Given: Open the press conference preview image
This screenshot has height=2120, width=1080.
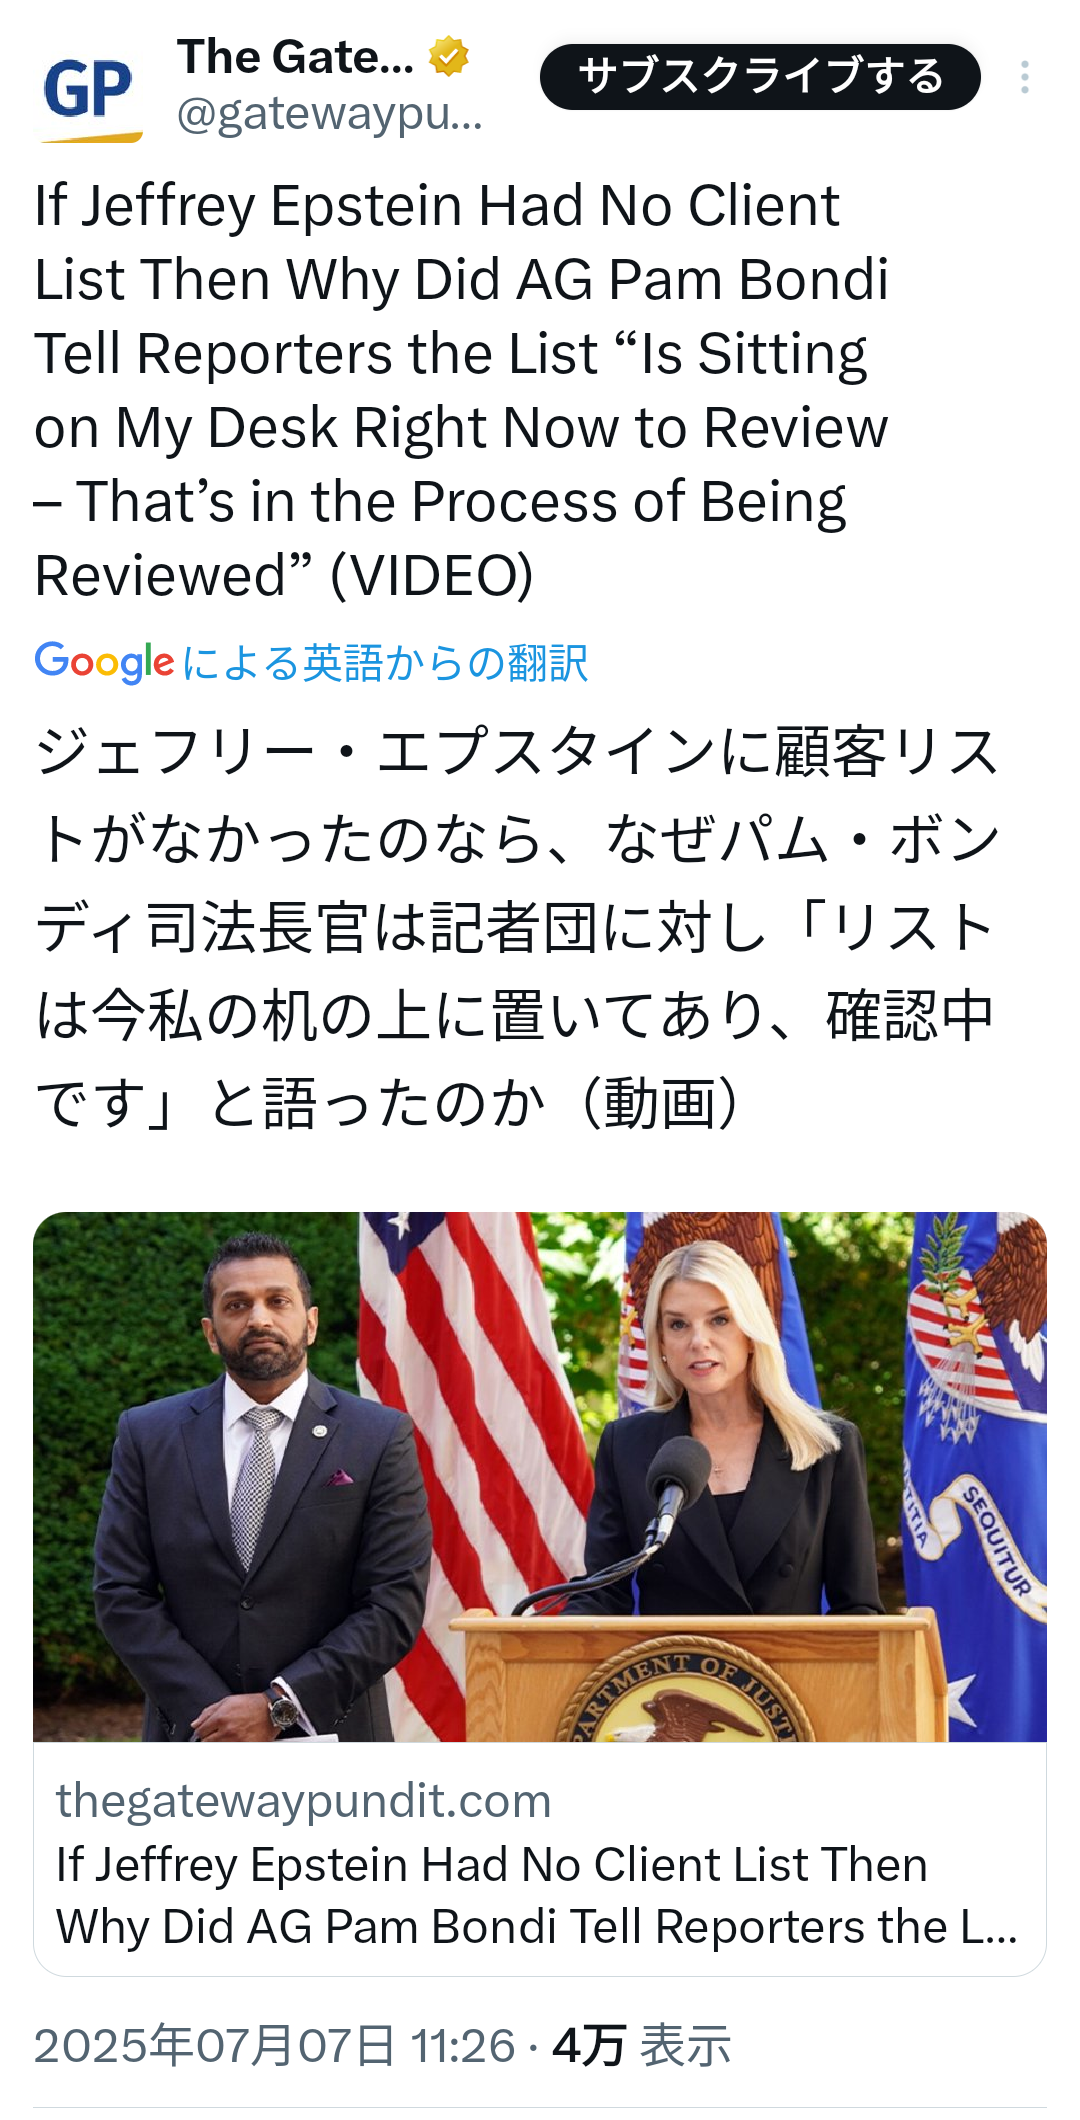Looking at the screenshot, I should pos(540,1477).
